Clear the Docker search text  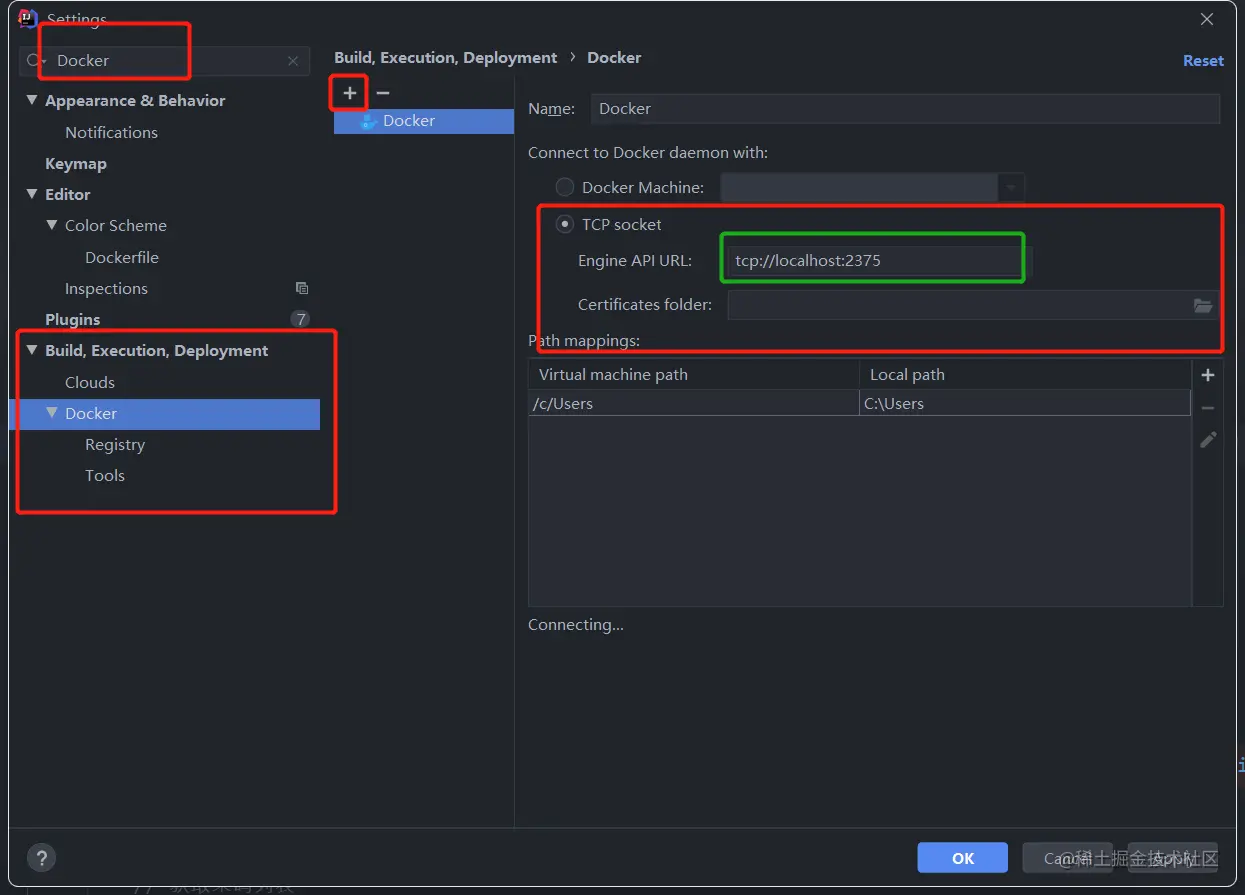[293, 61]
